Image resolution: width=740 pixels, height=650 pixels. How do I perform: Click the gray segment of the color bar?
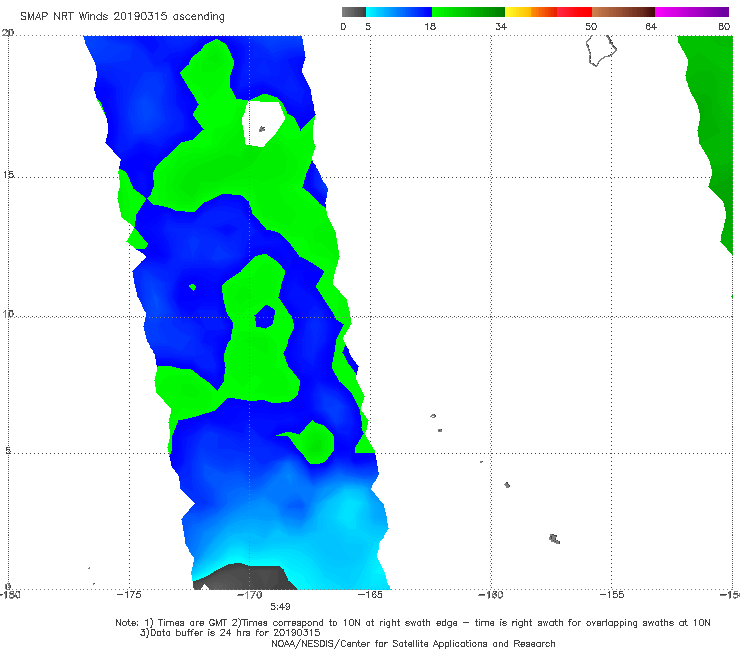coord(354,12)
